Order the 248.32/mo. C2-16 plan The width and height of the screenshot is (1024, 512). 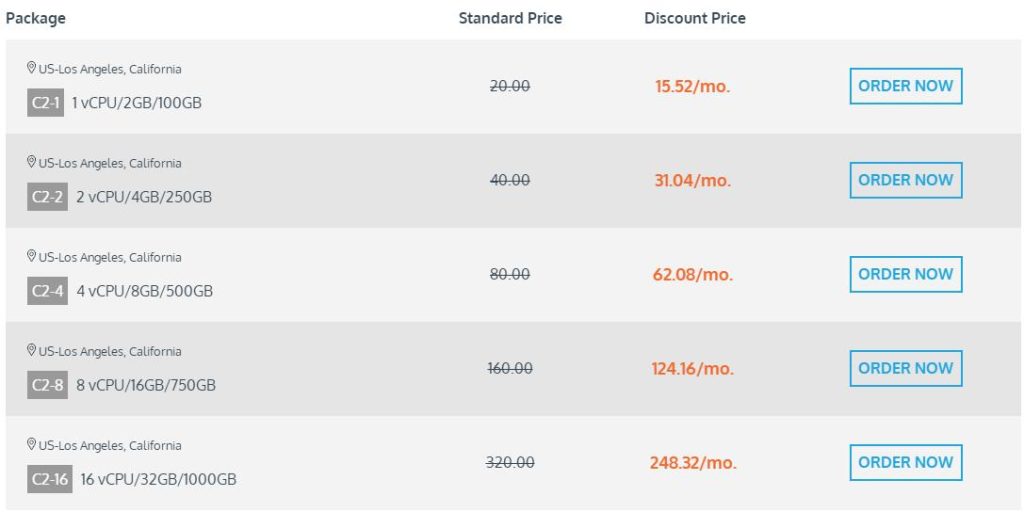tap(906, 462)
